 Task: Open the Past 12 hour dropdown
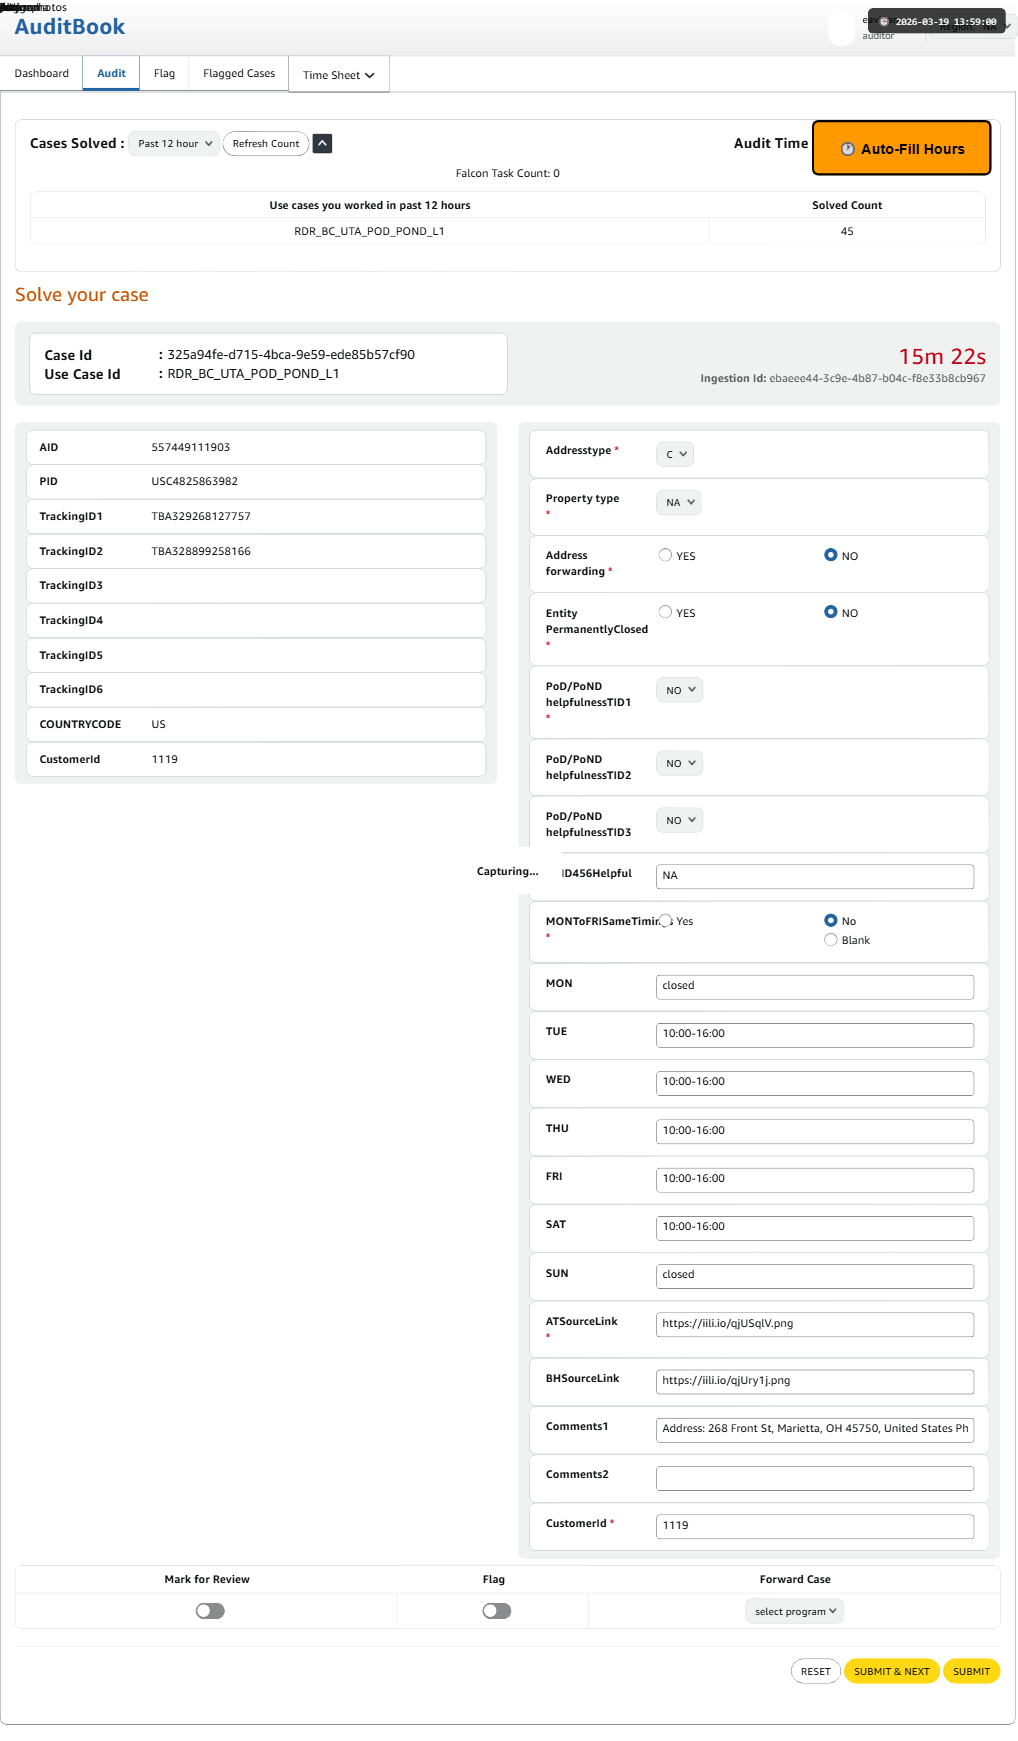[174, 144]
